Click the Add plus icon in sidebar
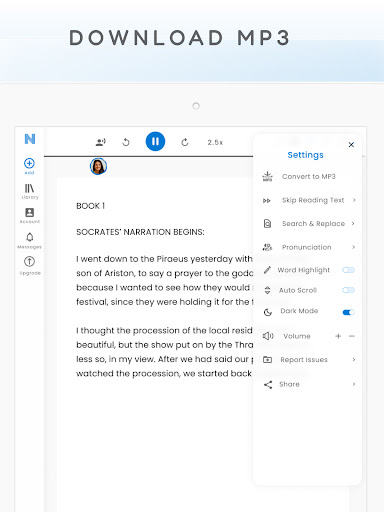 (x=29, y=163)
